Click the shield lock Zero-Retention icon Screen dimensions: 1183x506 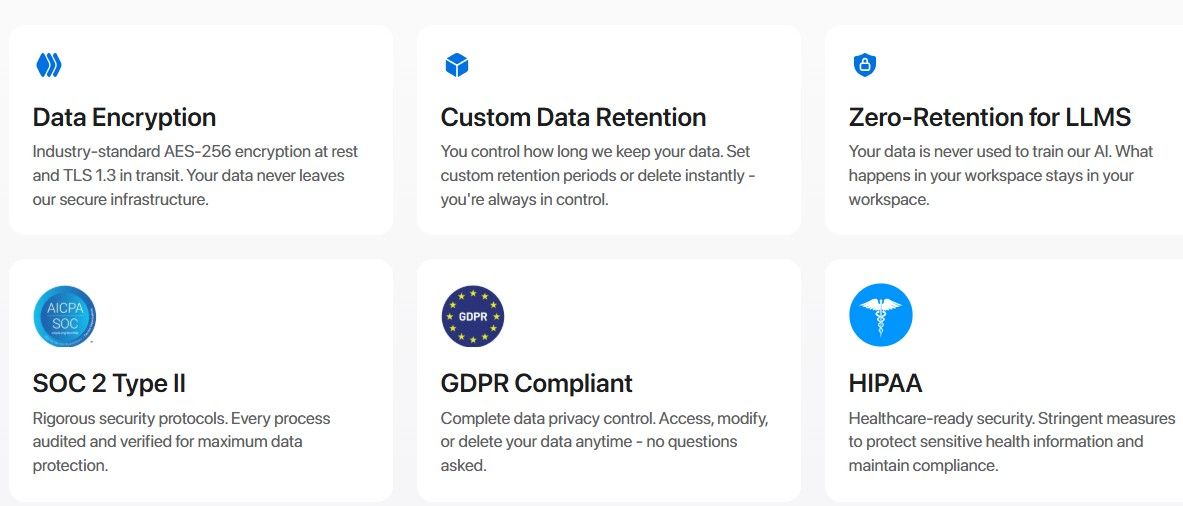[x=864, y=66]
